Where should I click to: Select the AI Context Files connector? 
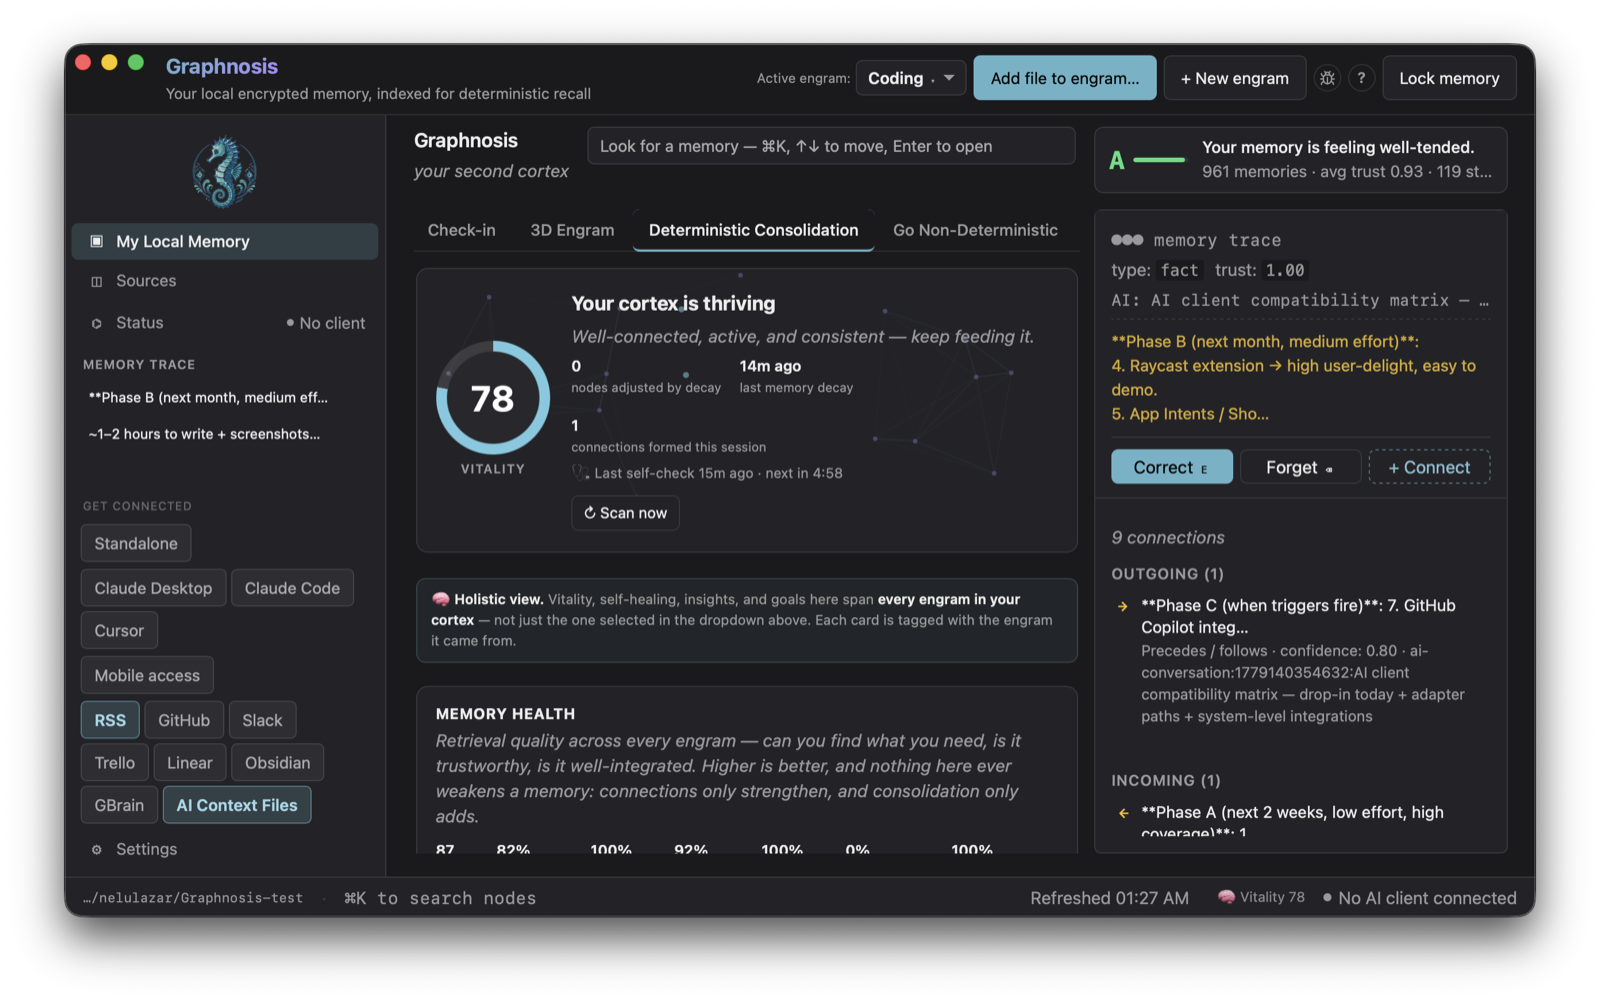coord(237,805)
